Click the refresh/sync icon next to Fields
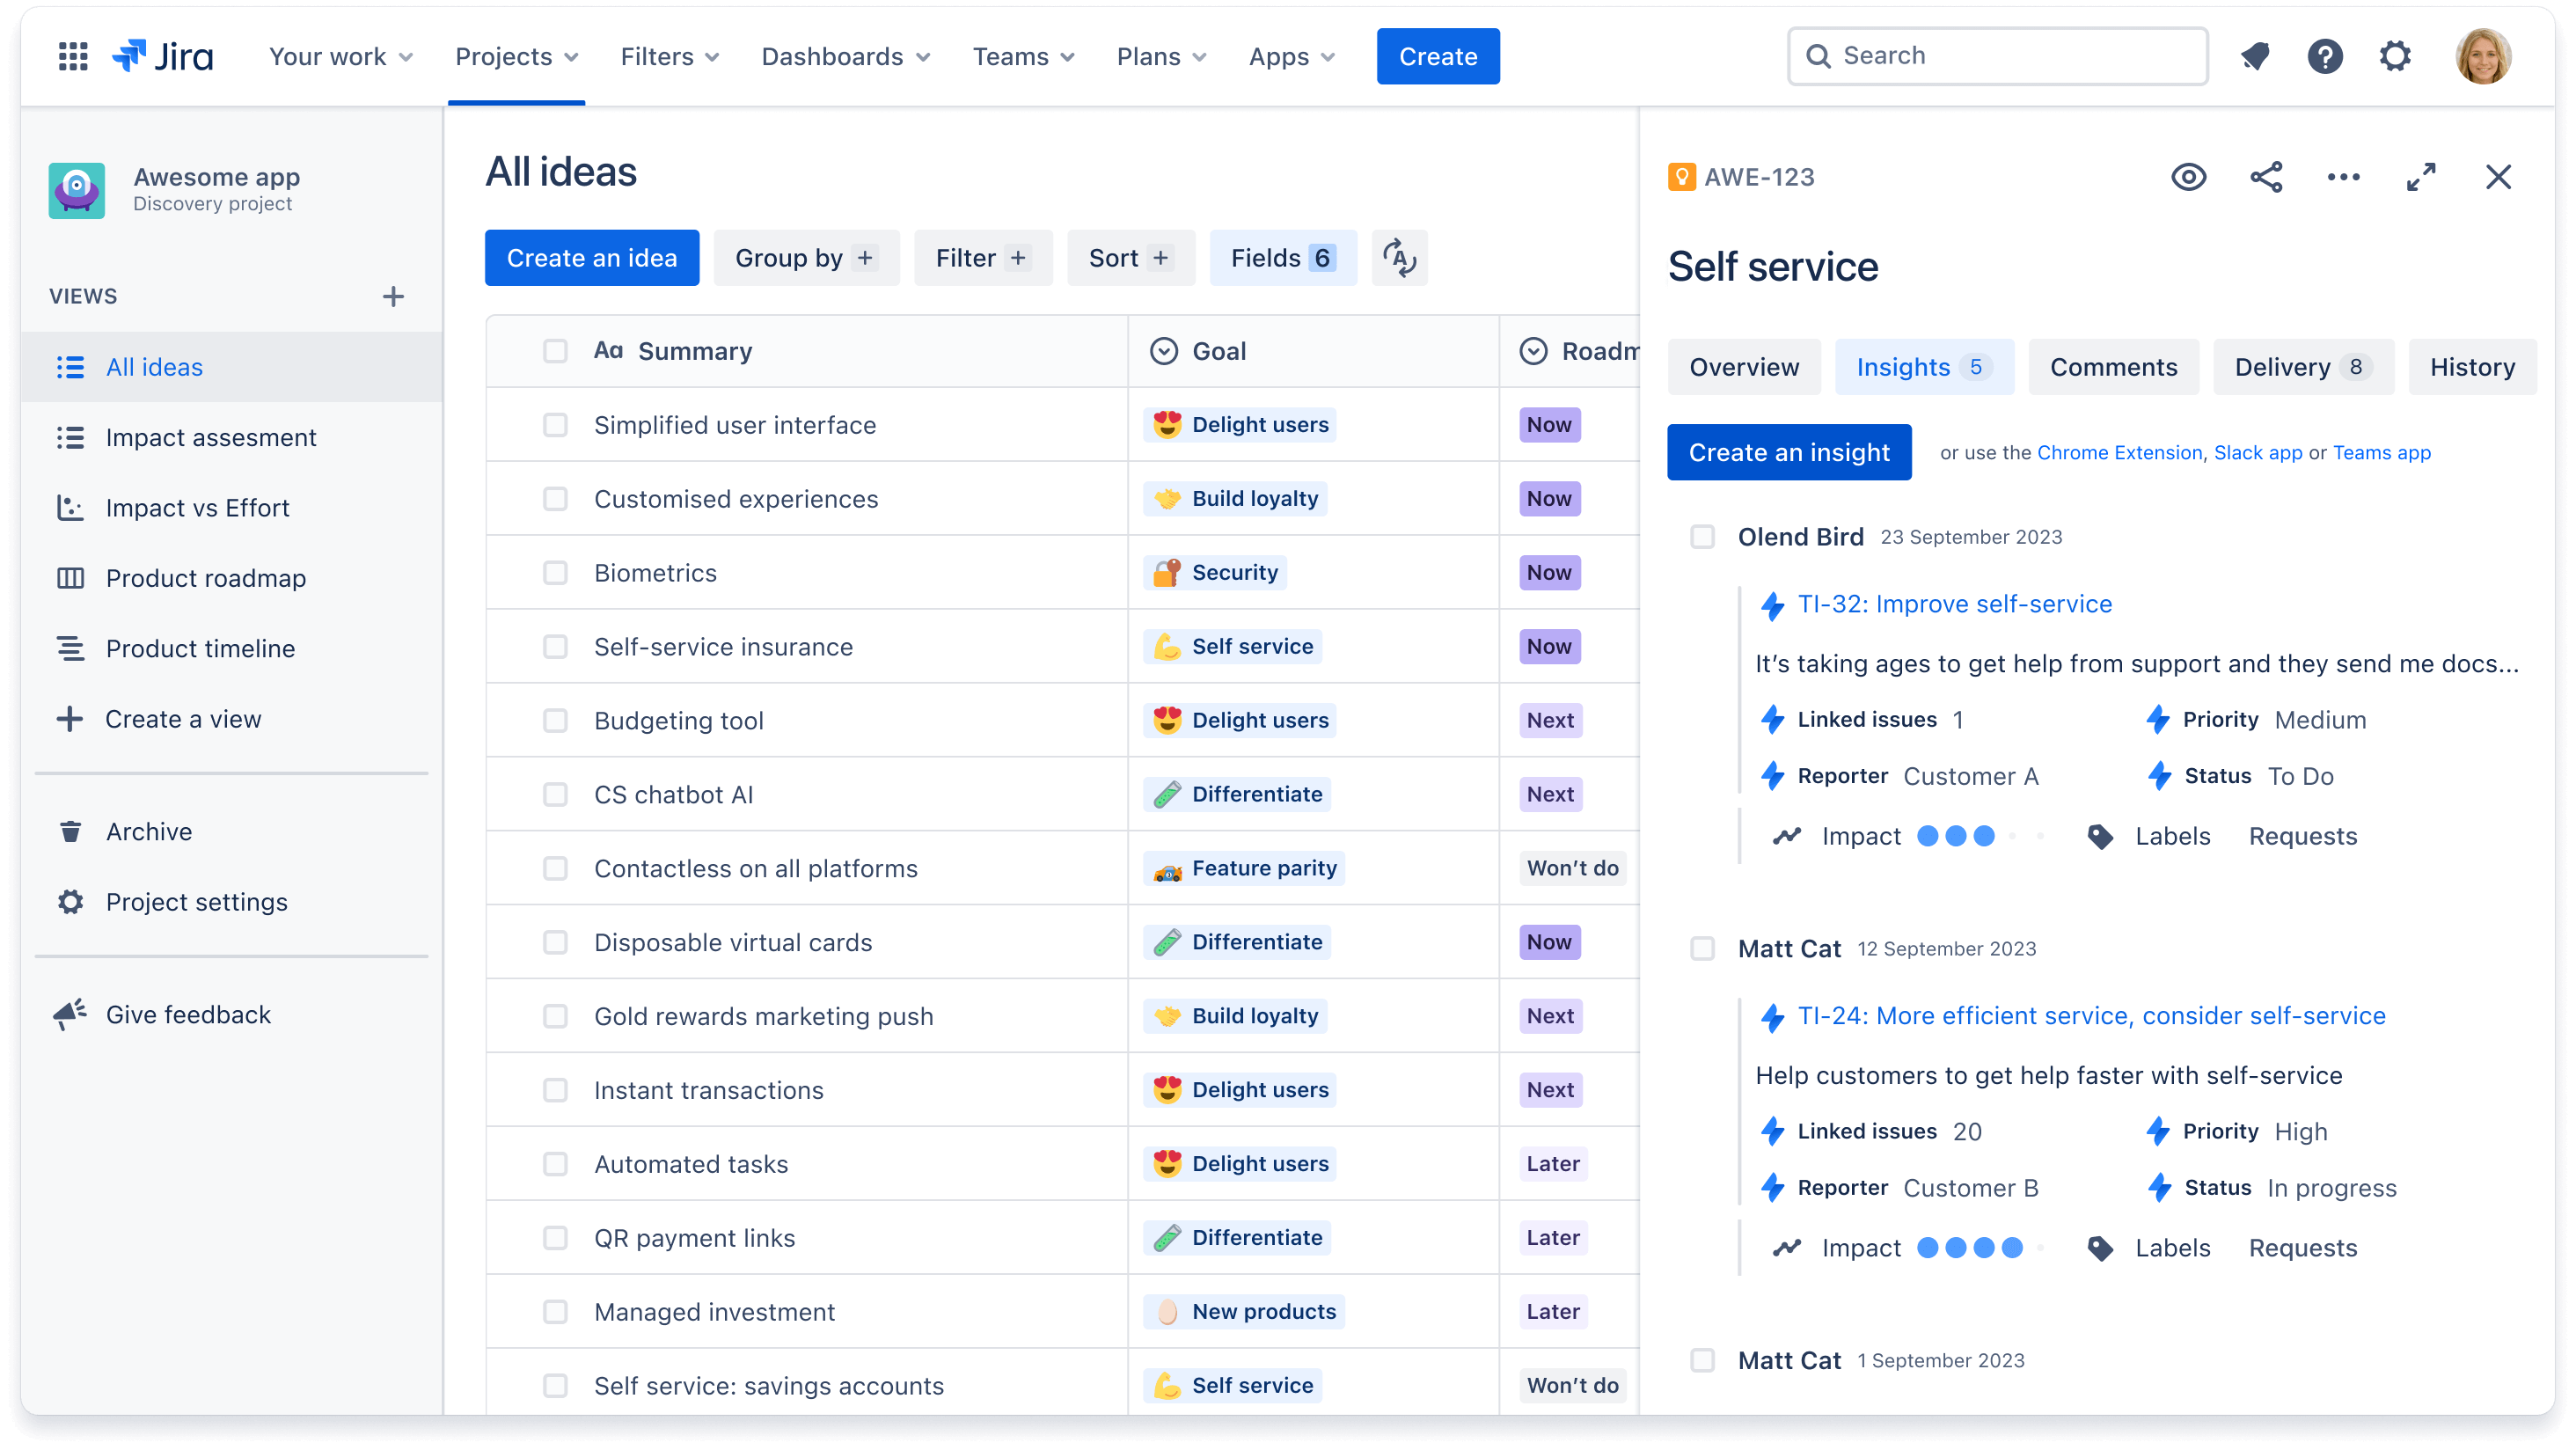Viewport: 2576px width, 1450px height. (x=1400, y=259)
